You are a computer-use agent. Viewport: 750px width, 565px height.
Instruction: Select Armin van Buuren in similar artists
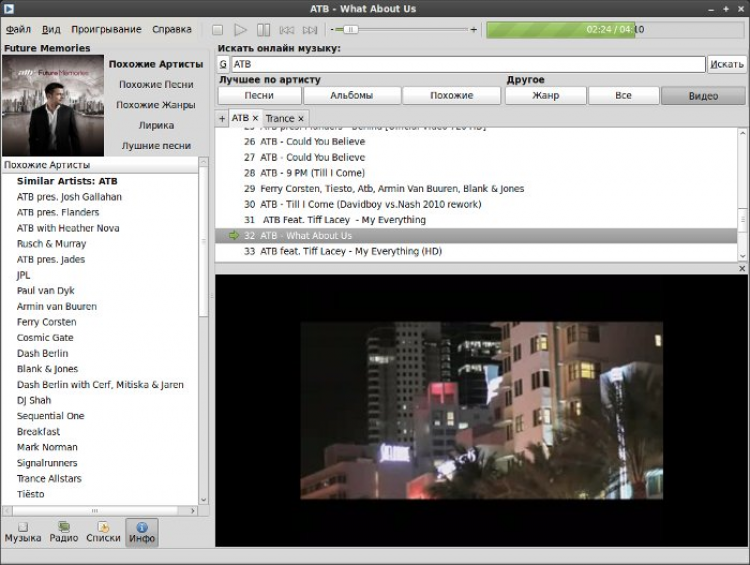click(x=57, y=306)
